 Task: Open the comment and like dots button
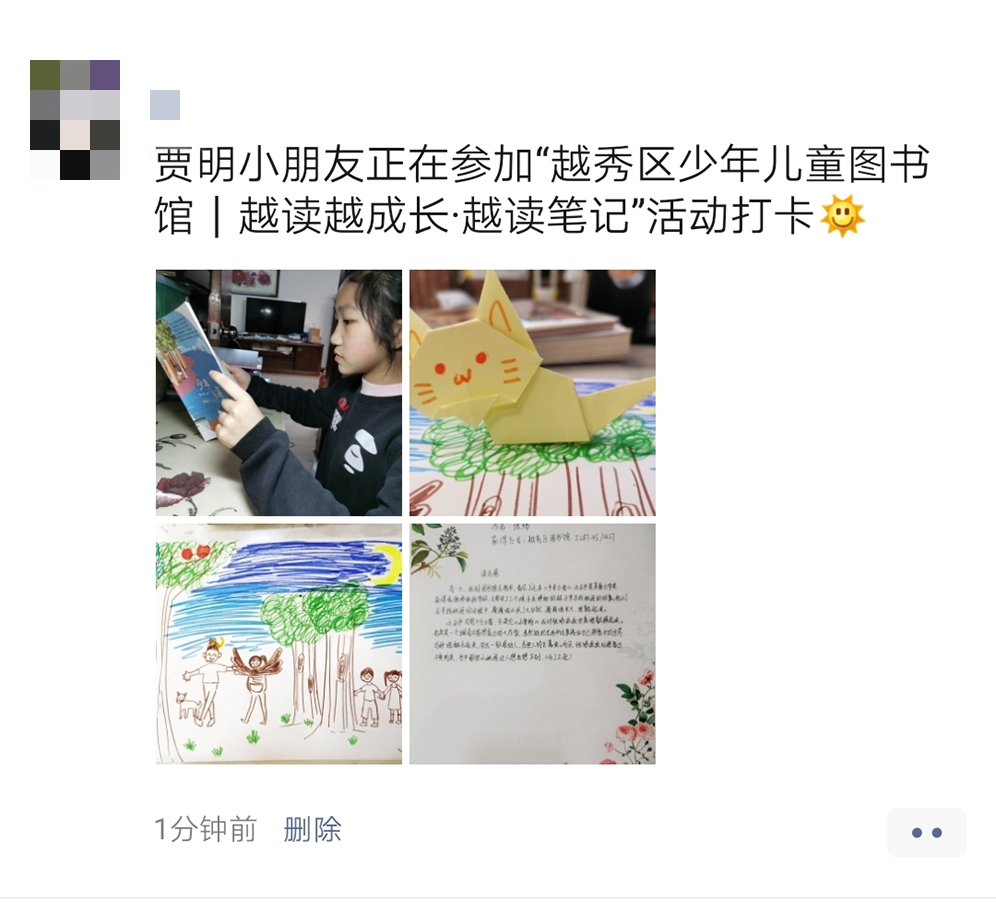(x=926, y=832)
